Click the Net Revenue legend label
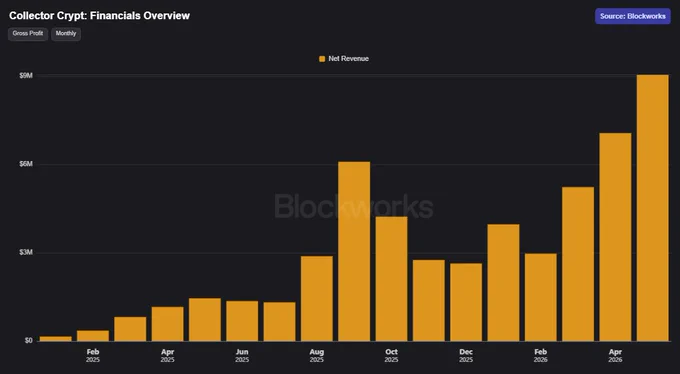This screenshot has height=374, width=680. tap(349, 59)
